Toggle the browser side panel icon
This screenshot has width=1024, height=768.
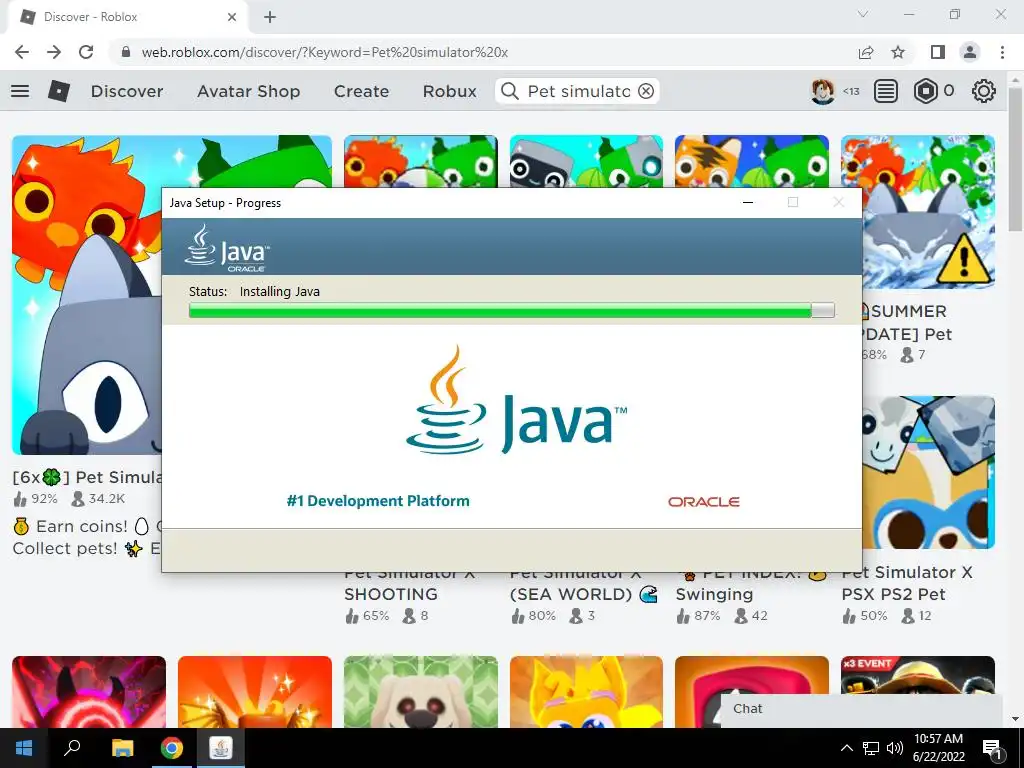point(938,52)
